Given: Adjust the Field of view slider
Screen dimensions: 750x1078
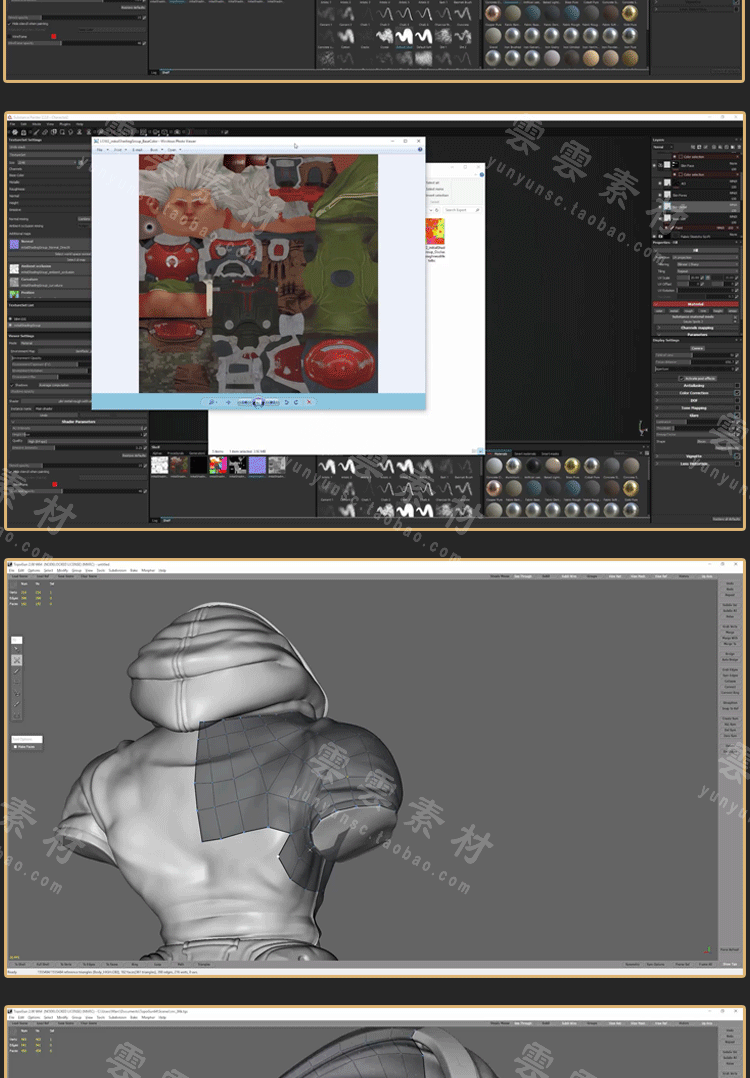Looking at the screenshot, I should (x=693, y=355).
